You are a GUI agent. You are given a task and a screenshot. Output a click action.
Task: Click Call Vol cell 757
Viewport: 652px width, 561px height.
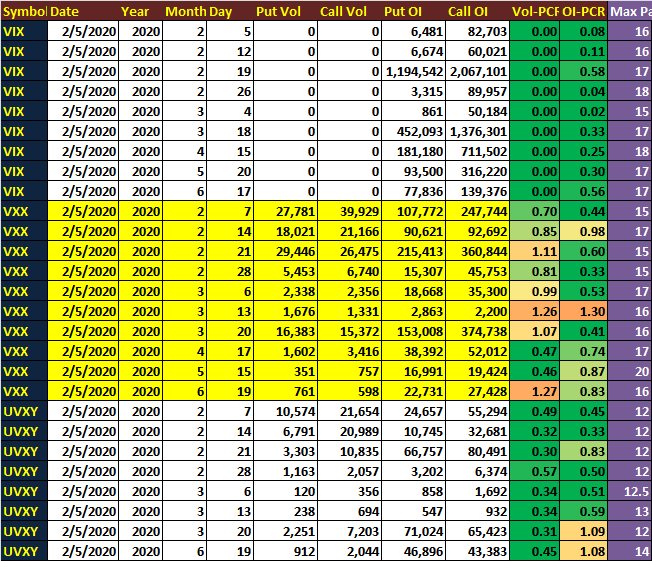pos(350,371)
